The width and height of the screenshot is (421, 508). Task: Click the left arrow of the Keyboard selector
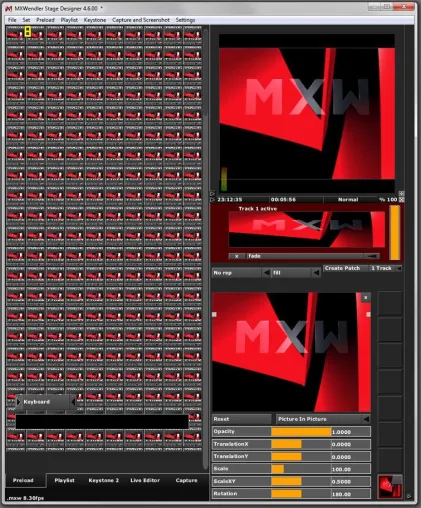click(18, 402)
